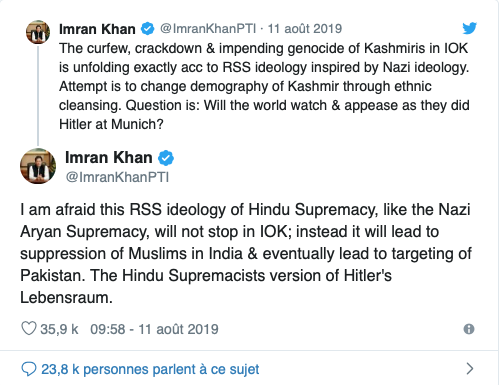Image resolution: width=499 pixels, height=385 pixels.
Task: Open large Imran Khan profile picture
Action: (x=38, y=166)
